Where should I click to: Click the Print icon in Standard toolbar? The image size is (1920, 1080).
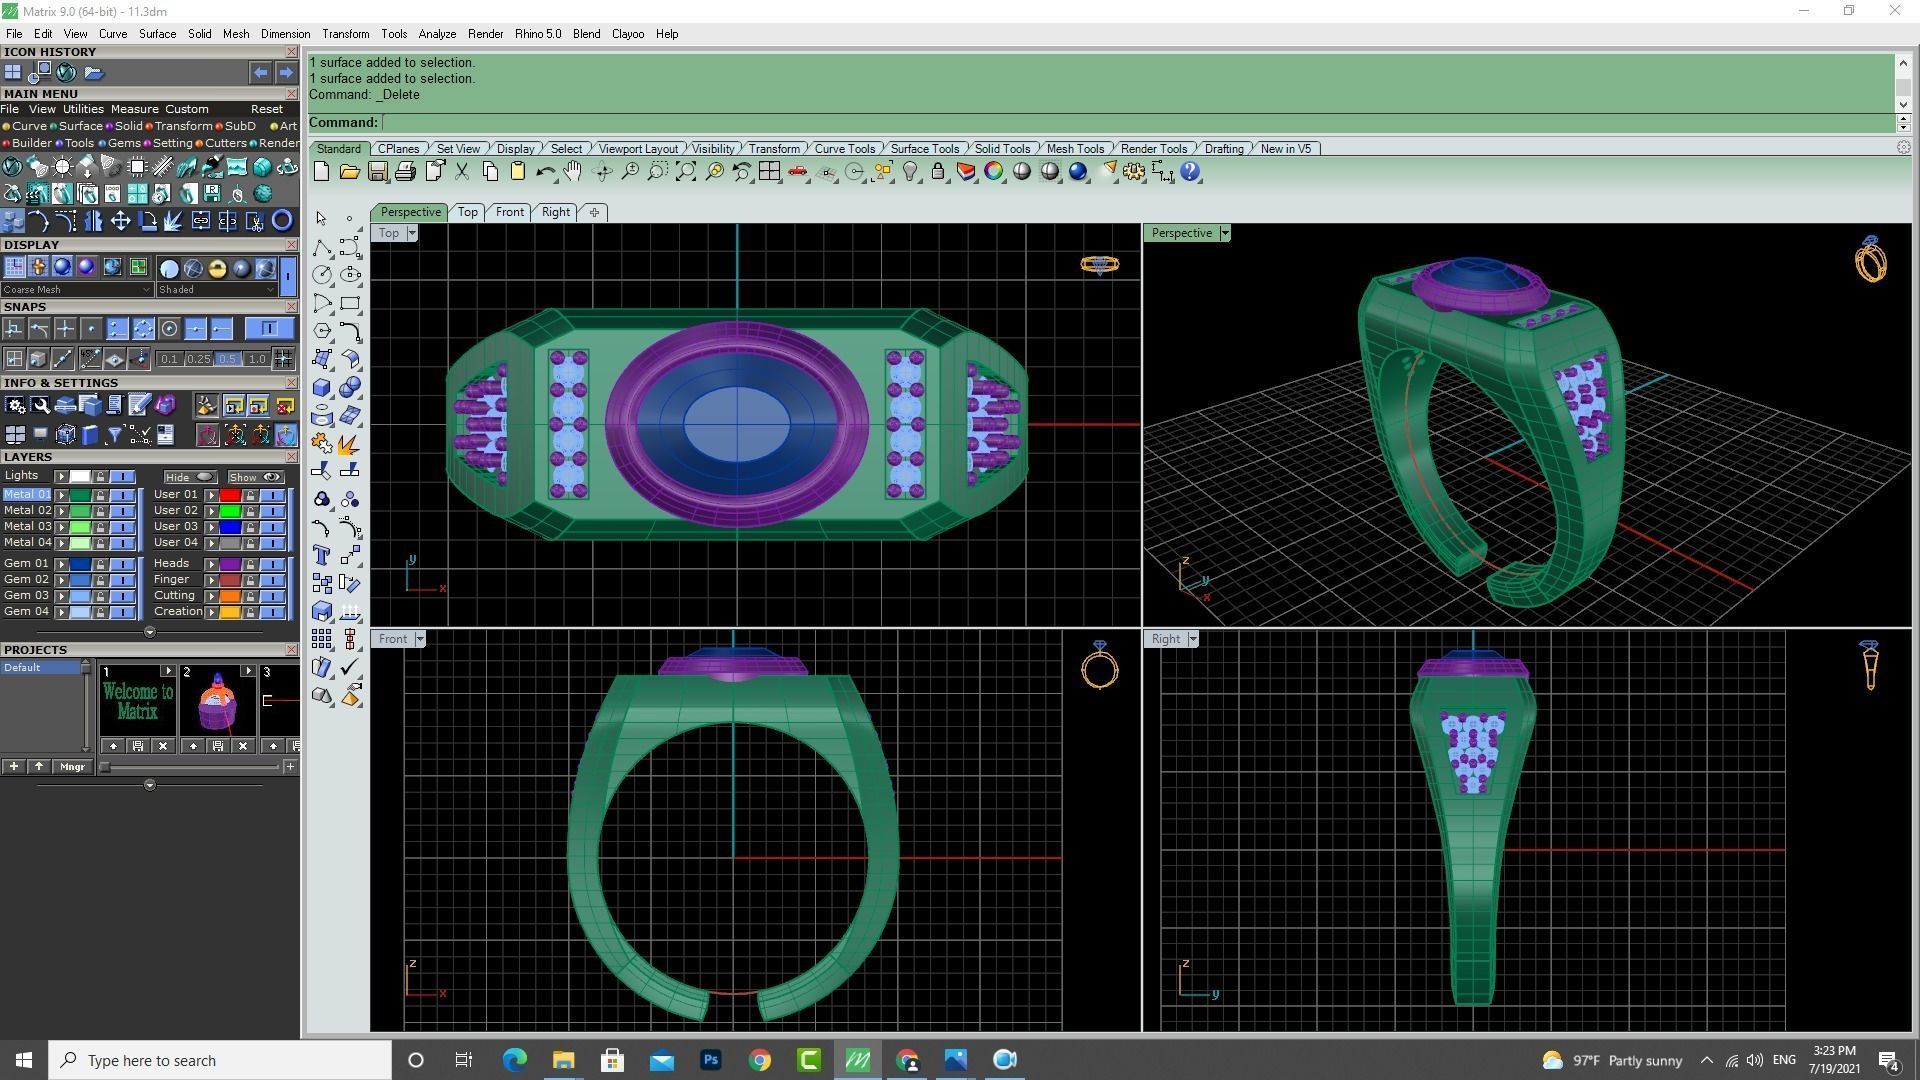[405, 172]
